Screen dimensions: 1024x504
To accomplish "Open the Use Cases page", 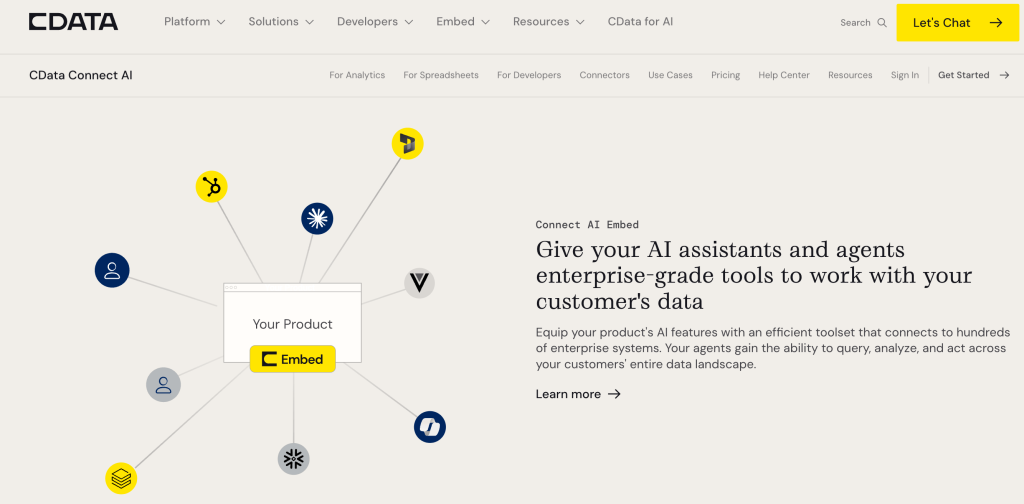I will coord(670,75).
